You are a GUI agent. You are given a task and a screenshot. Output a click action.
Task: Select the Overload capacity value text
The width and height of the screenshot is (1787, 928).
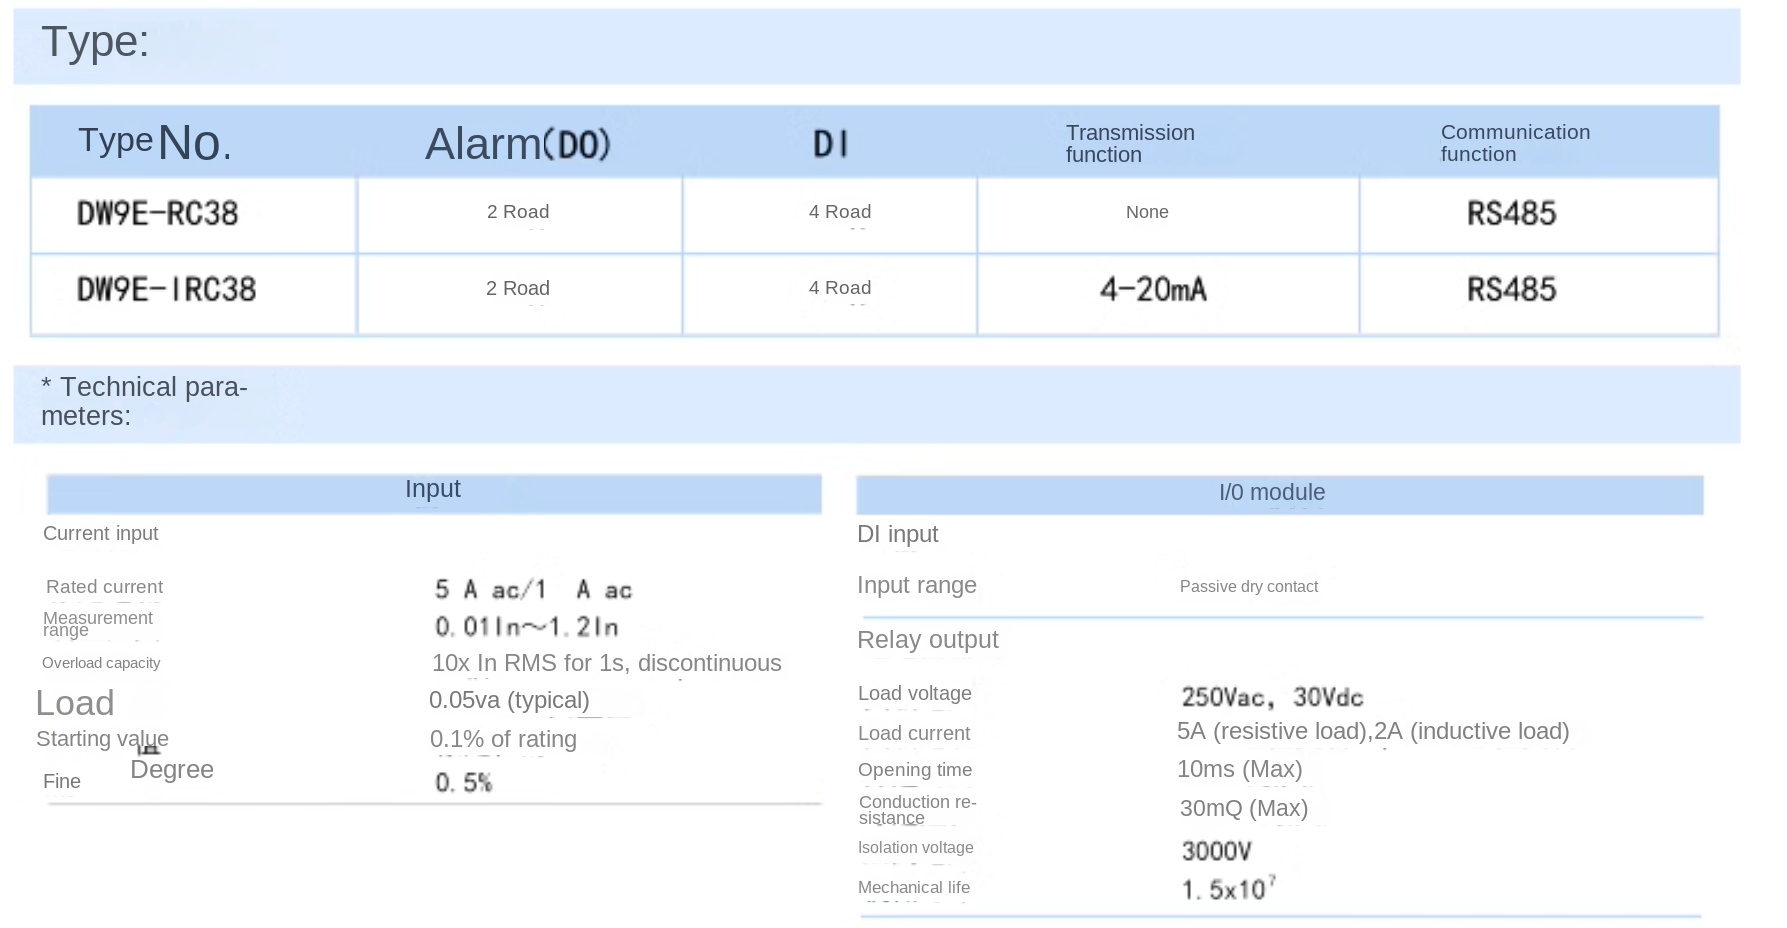point(606,663)
